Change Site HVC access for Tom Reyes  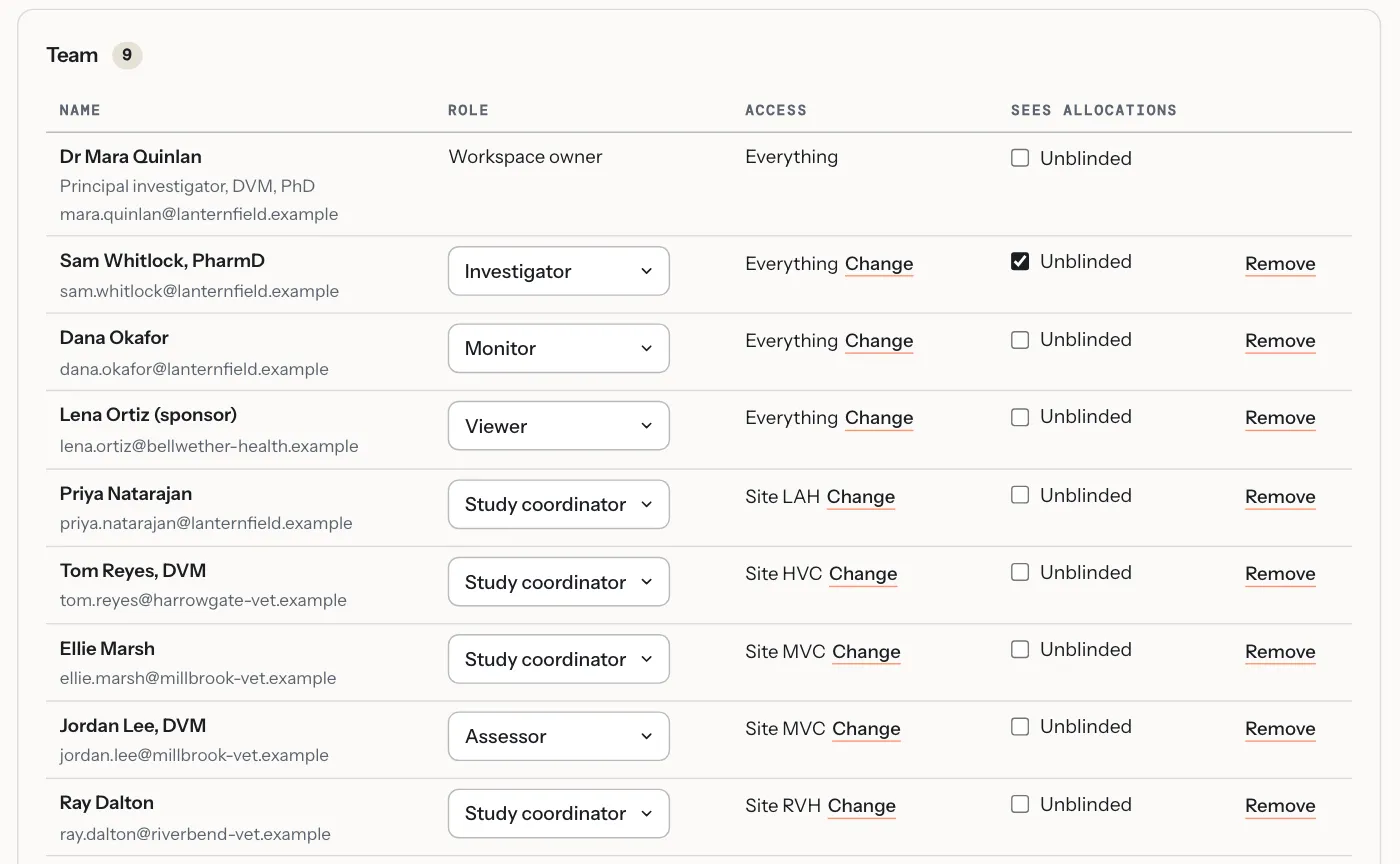click(863, 574)
